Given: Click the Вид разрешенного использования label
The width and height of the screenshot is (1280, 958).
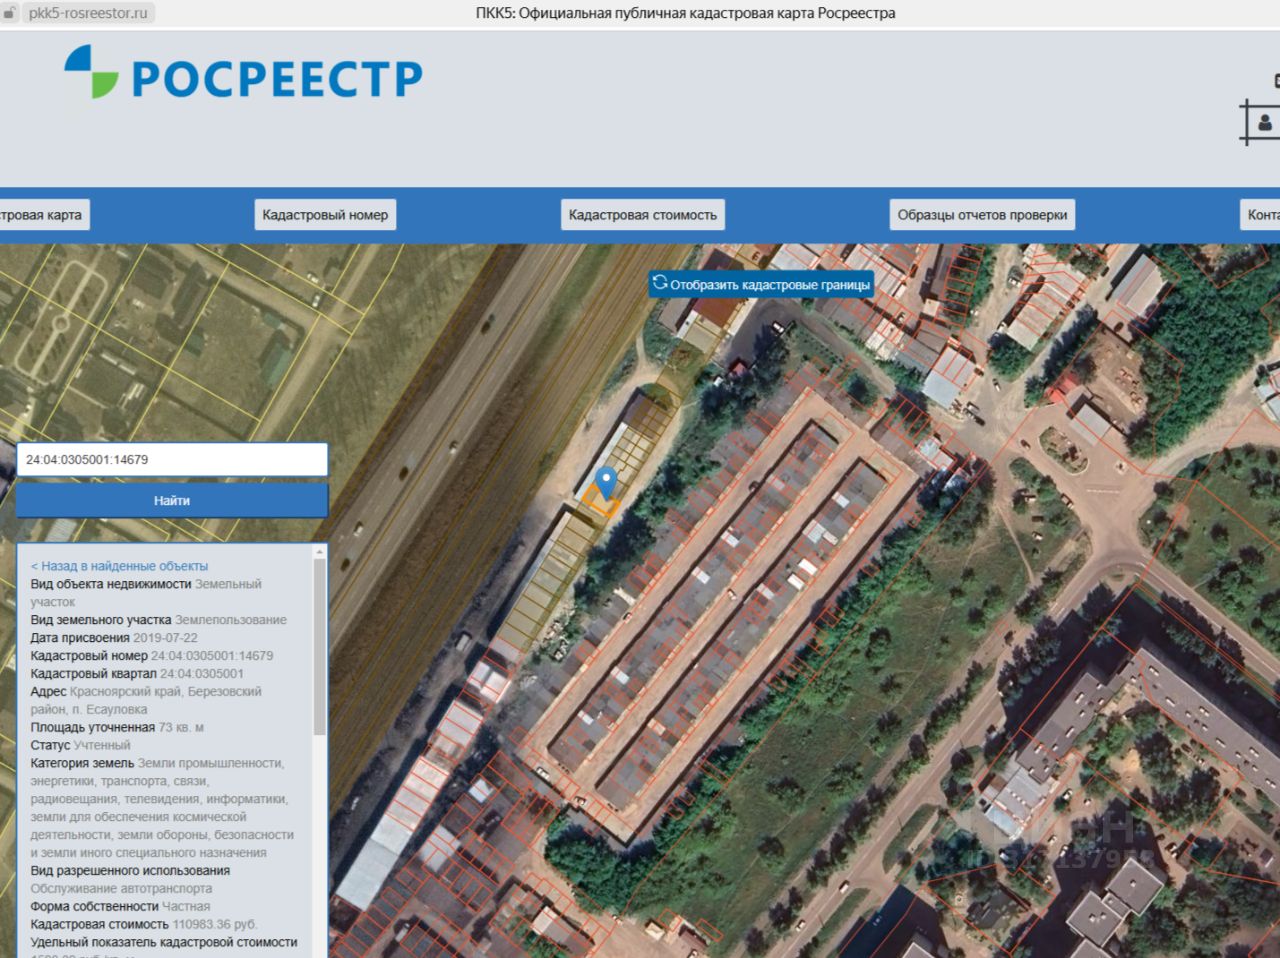Looking at the screenshot, I should [130, 871].
